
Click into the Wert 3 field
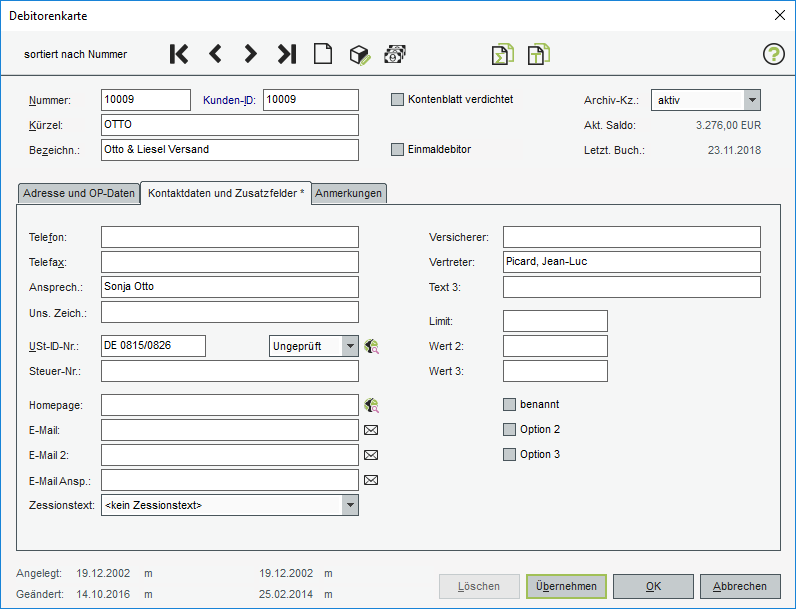point(555,371)
